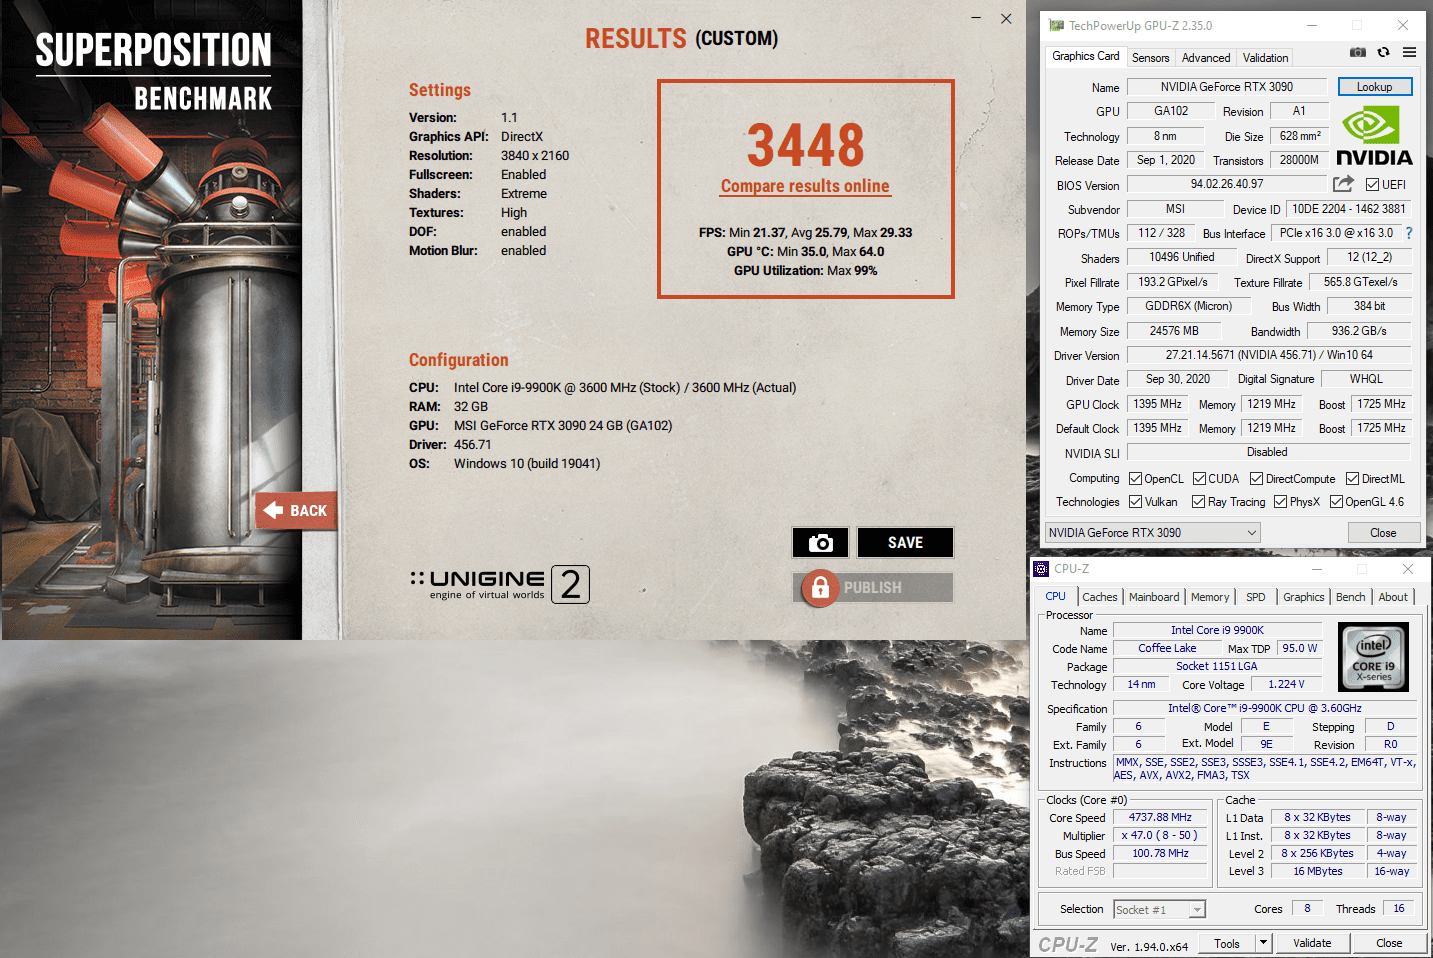Toggle the OpenGL 4.6 checkbox

(x=1336, y=502)
